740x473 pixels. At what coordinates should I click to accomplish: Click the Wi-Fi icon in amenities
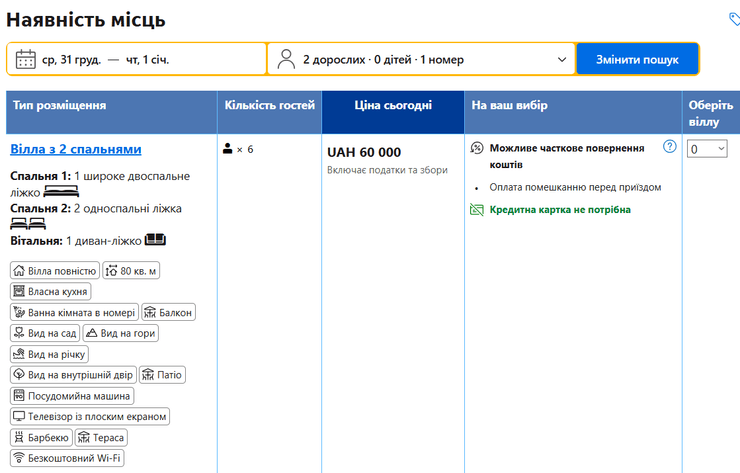coord(18,458)
